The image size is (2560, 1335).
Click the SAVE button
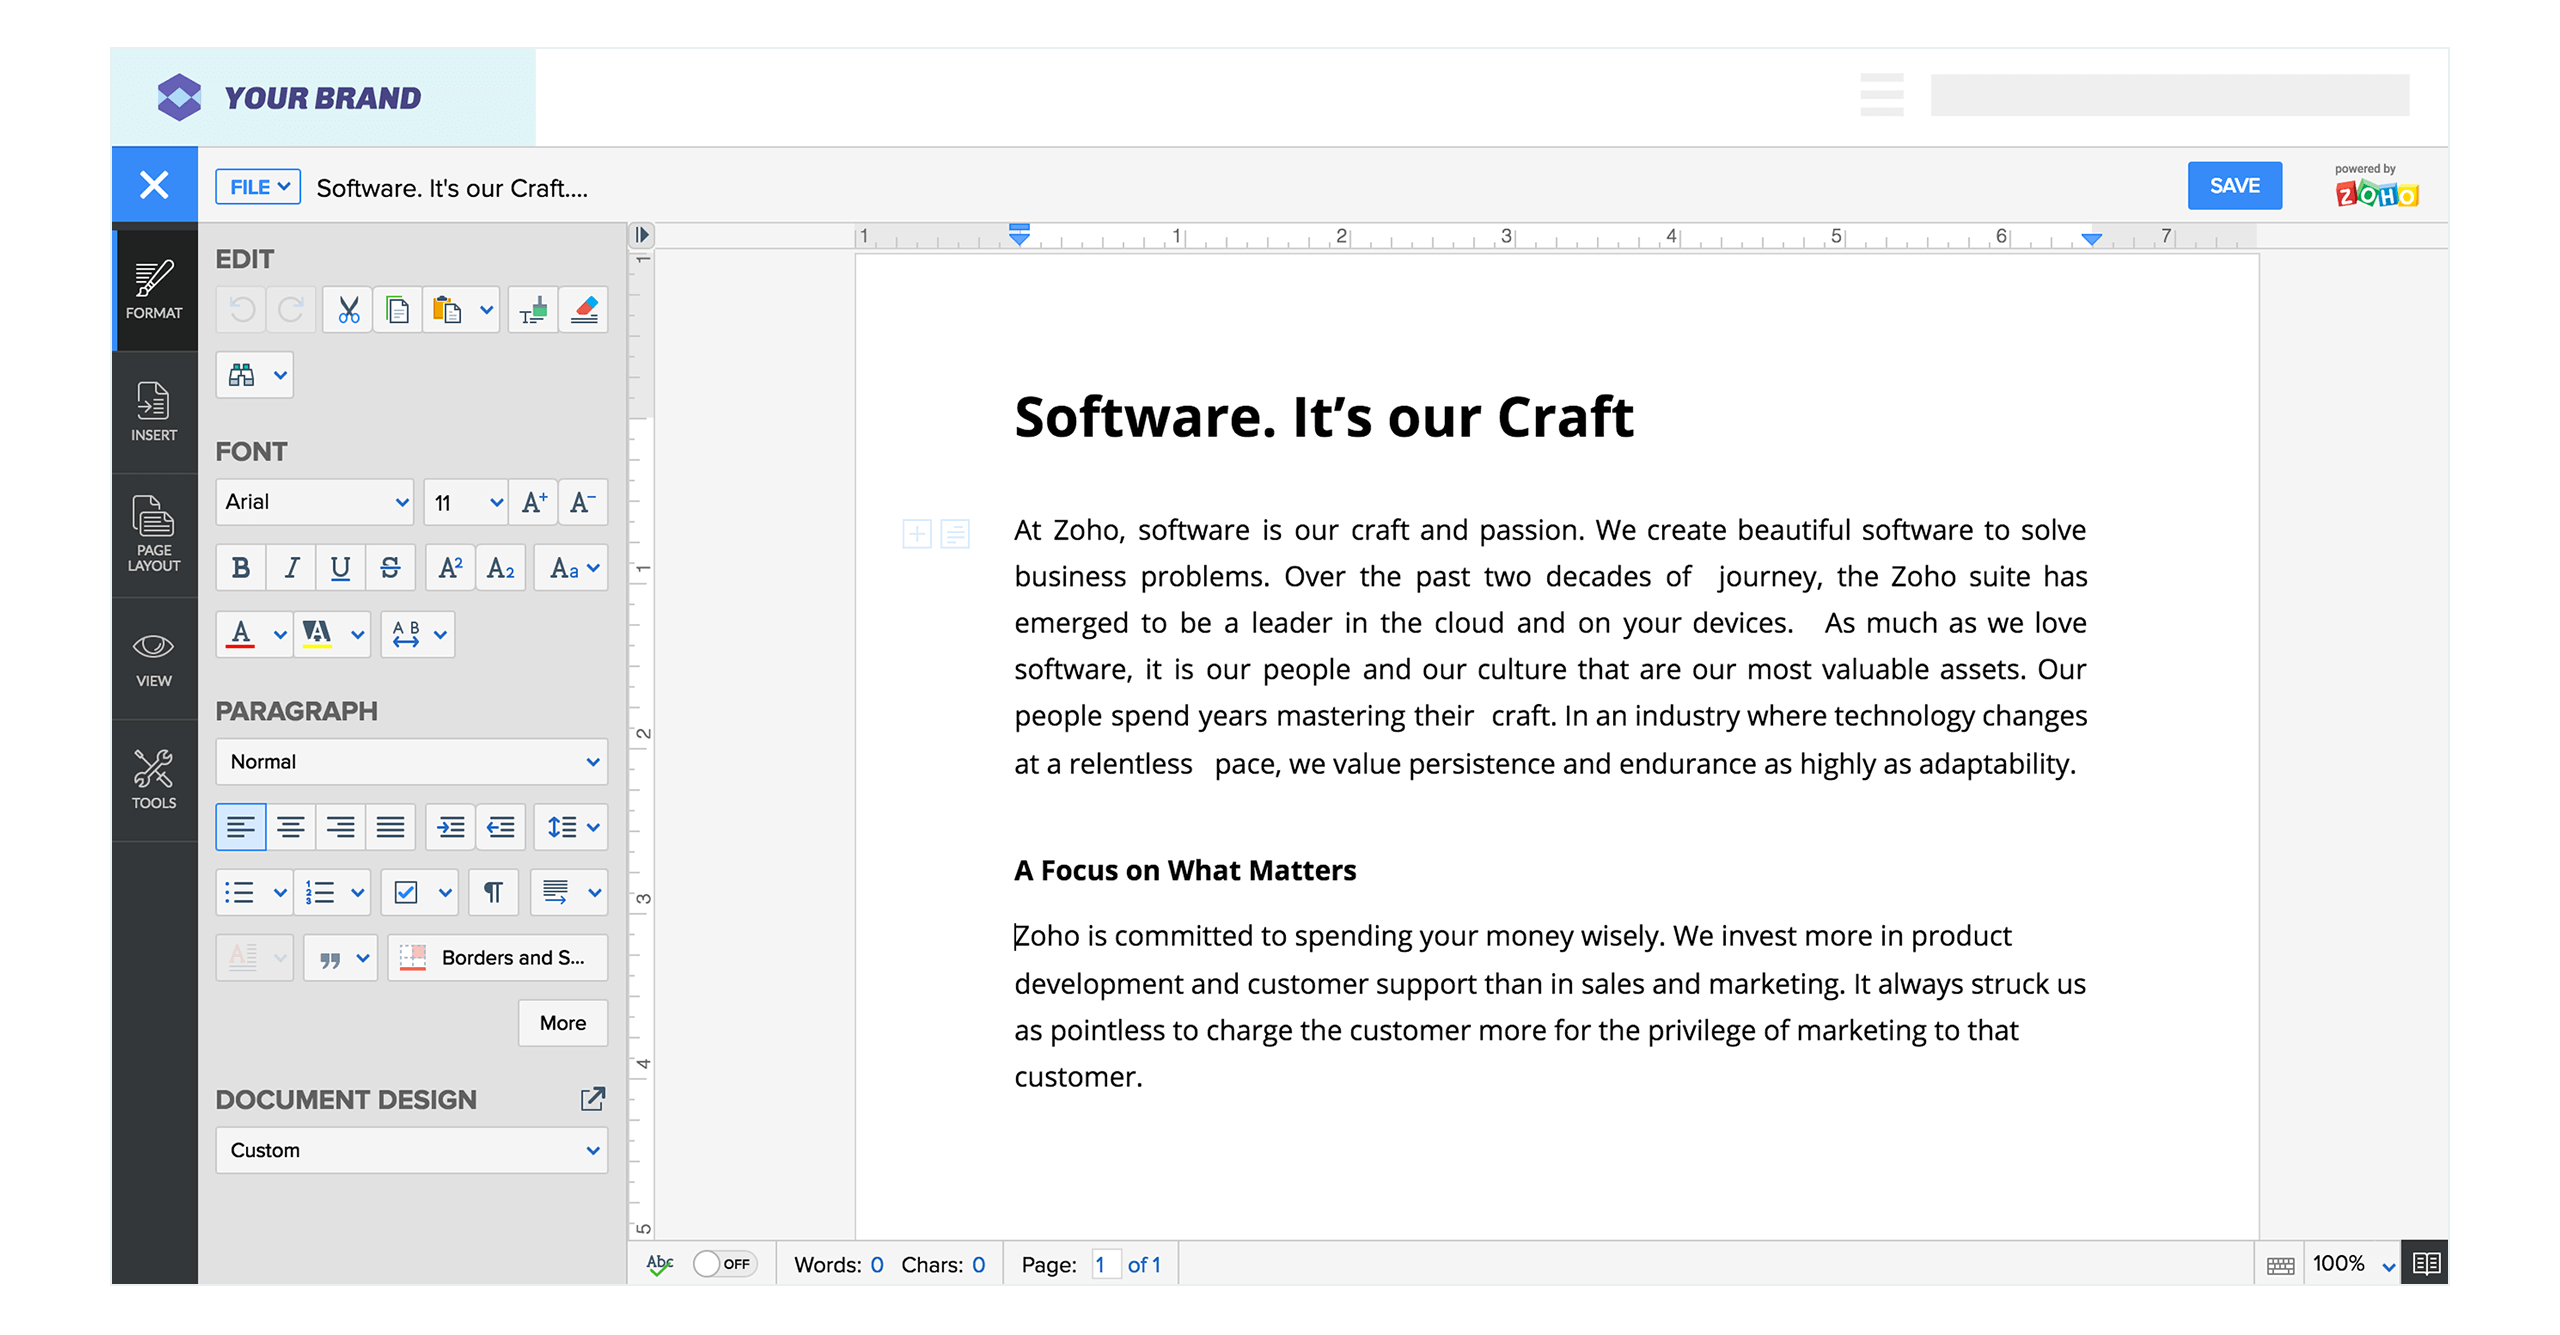[x=2234, y=185]
